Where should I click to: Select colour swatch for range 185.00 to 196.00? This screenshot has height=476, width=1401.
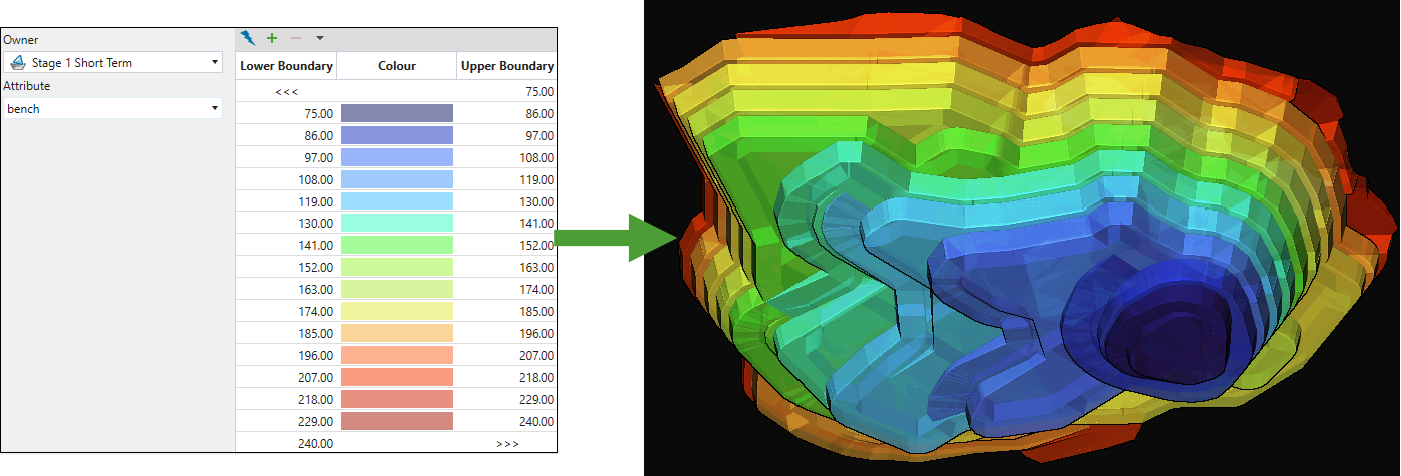point(397,333)
